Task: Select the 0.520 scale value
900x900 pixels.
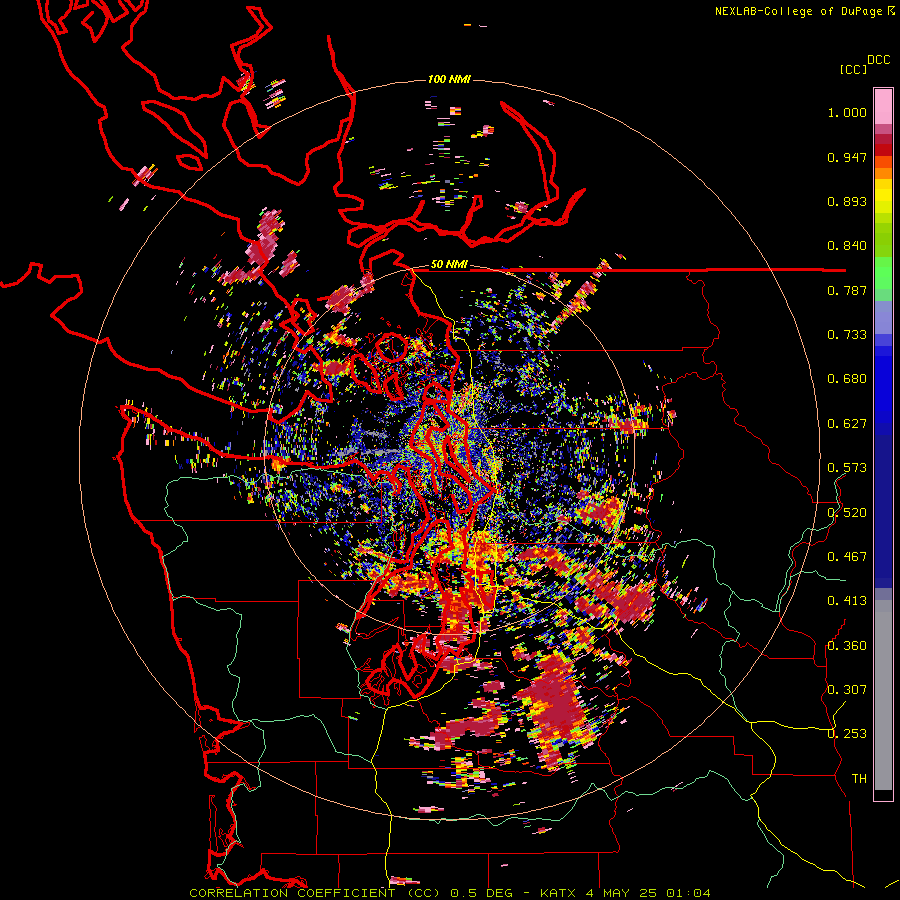Action: (x=847, y=513)
